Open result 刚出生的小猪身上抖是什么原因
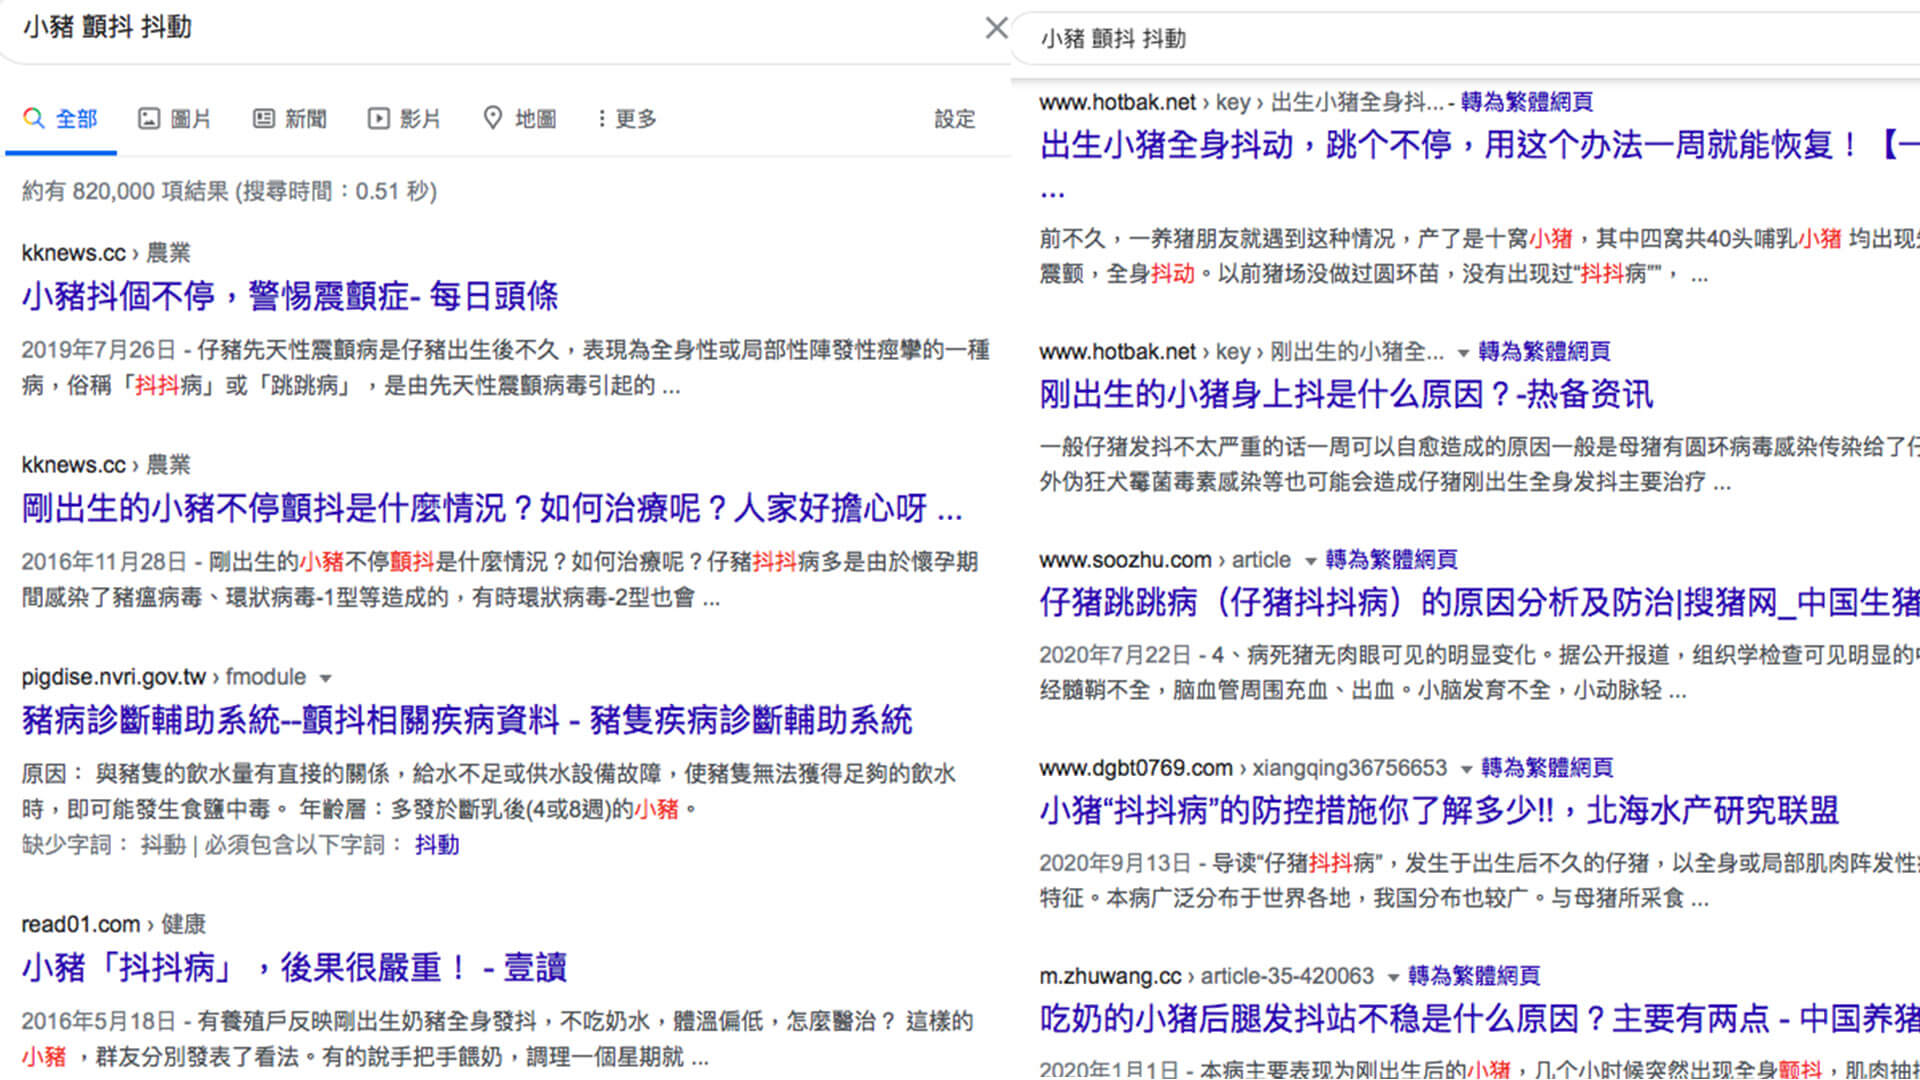 click(x=1346, y=394)
